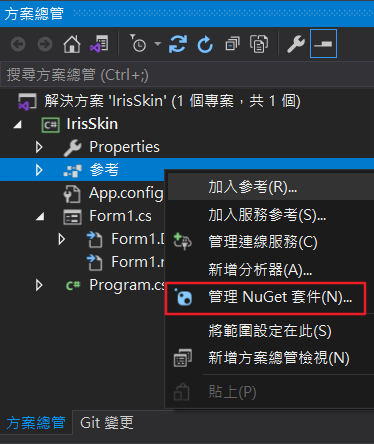Expand the Form1.Designer child node

(62, 239)
